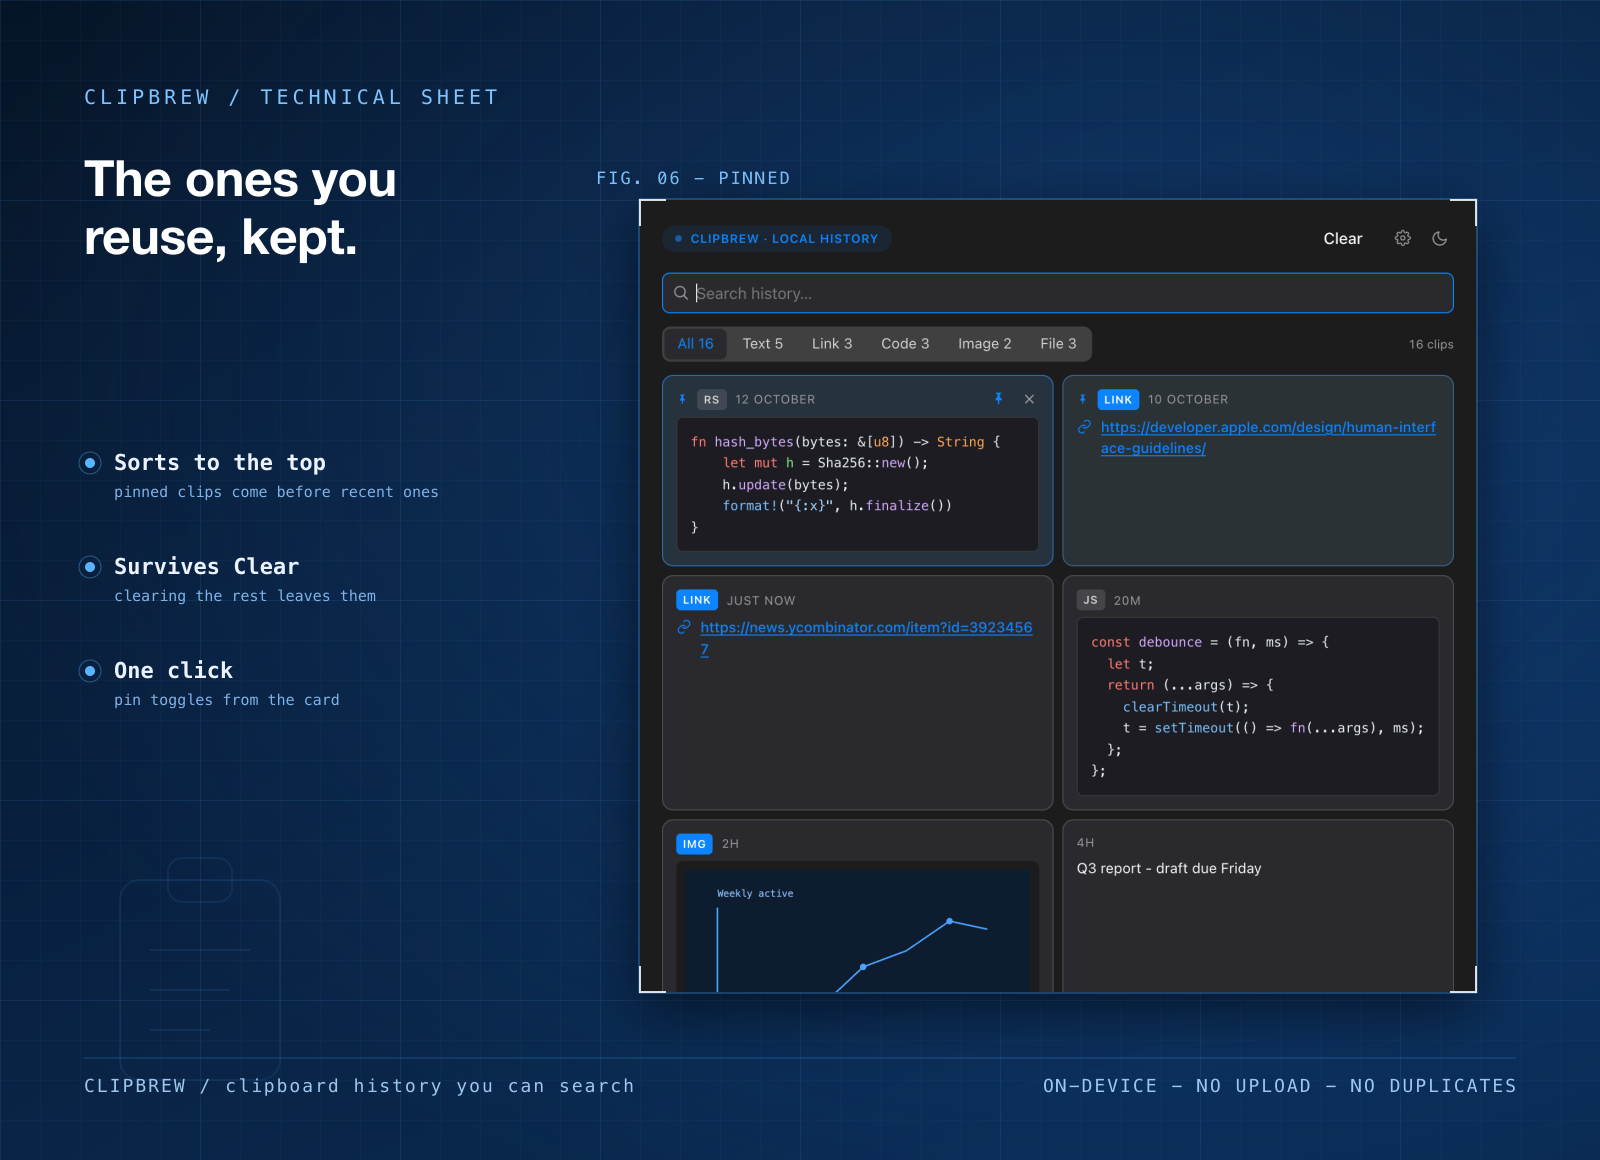Open the news.ycombinator.com item link
This screenshot has width=1600, height=1160.
[866, 638]
